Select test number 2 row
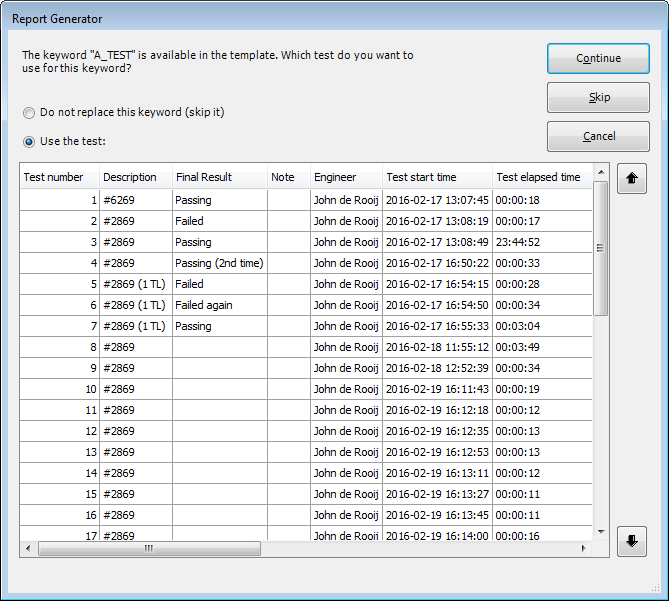Viewport: 669px width, 601px height. coord(306,221)
